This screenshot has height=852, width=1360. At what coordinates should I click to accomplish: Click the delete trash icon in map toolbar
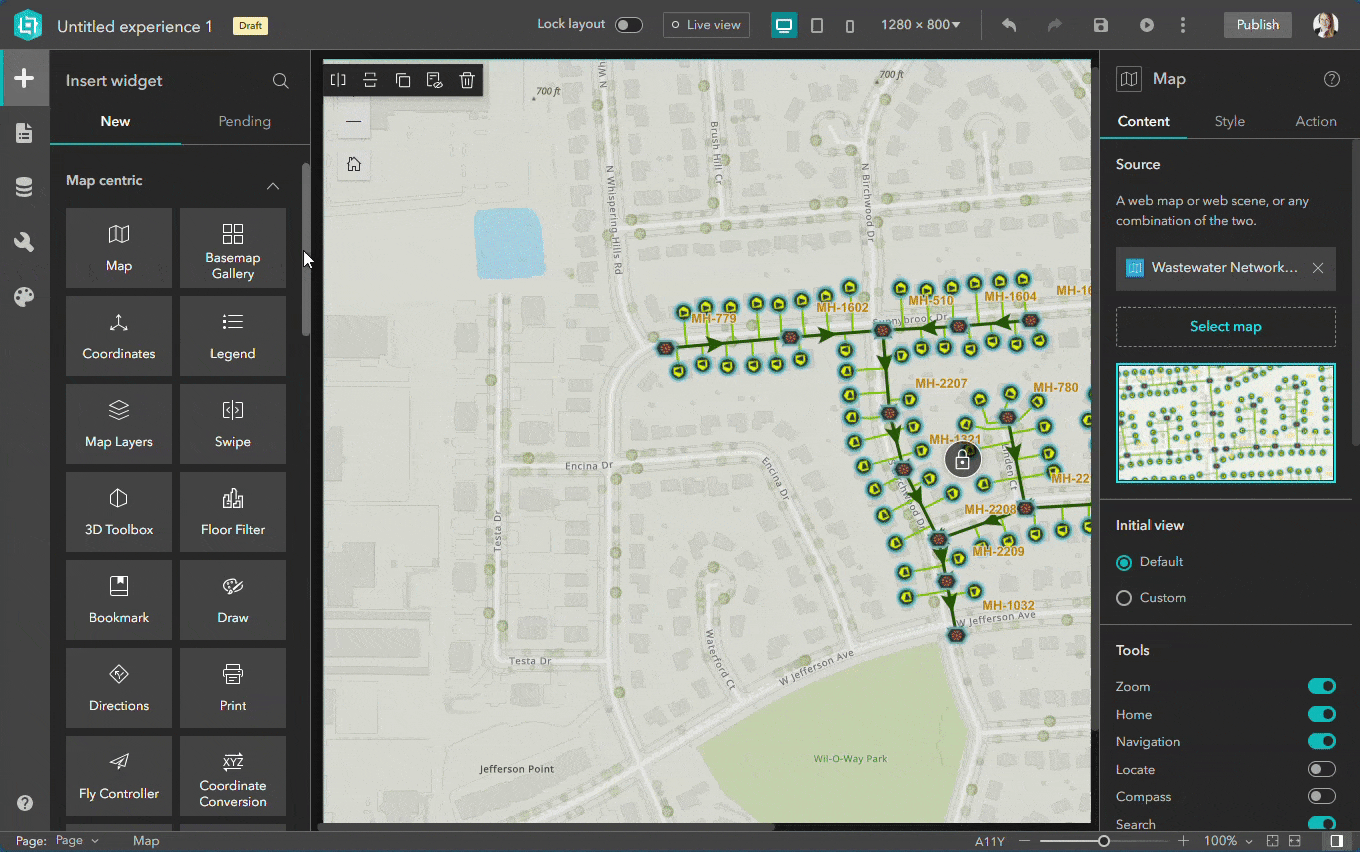click(x=467, y=81)
